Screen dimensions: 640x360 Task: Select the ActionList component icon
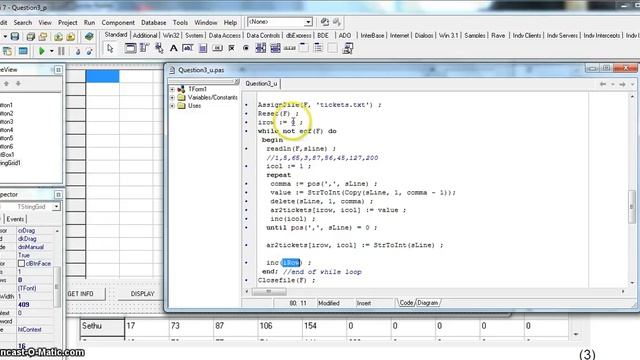348,49
